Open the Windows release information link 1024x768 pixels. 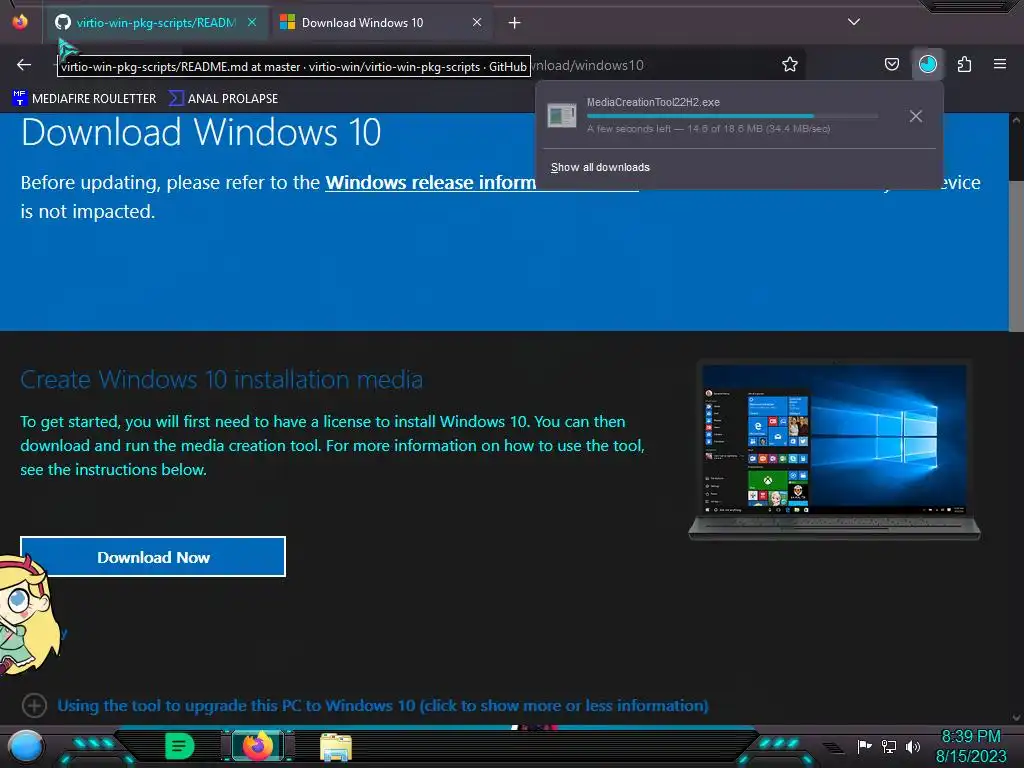click(x=431, y=182)
